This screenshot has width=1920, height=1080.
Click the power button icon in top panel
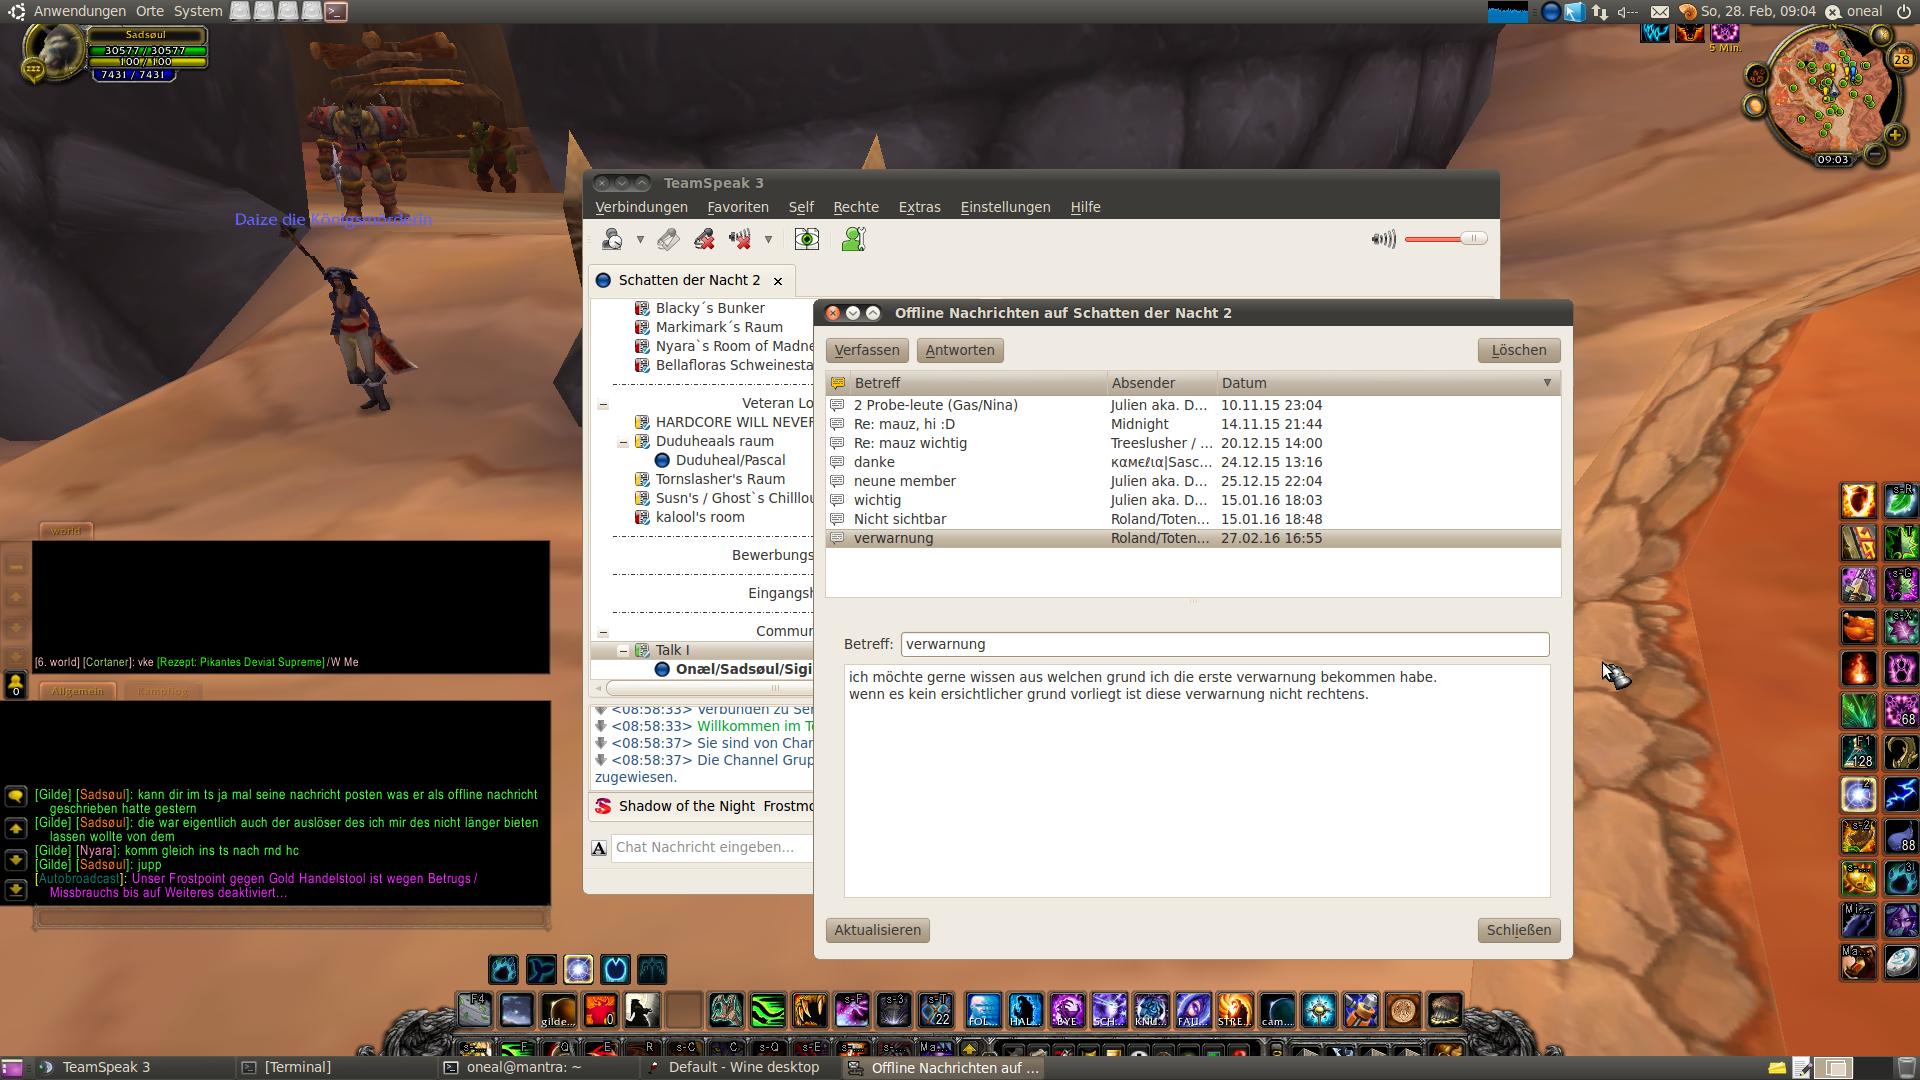pos(1904,12)
